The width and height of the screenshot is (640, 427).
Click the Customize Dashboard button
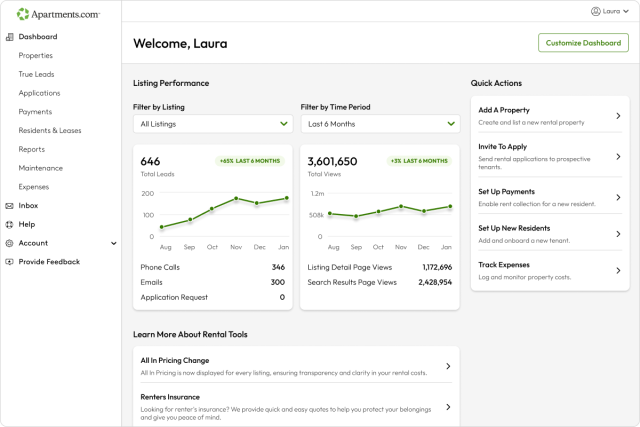[x=583, y=43]
